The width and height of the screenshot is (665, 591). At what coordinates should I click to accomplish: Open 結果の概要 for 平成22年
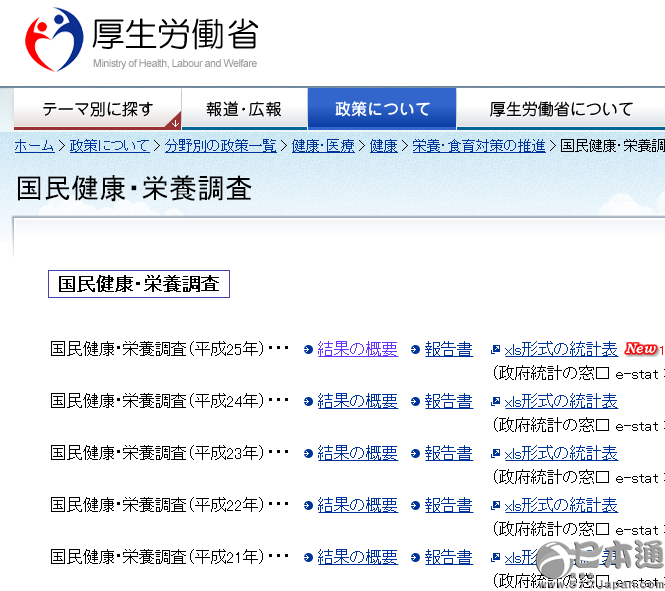tap(358, 505)
